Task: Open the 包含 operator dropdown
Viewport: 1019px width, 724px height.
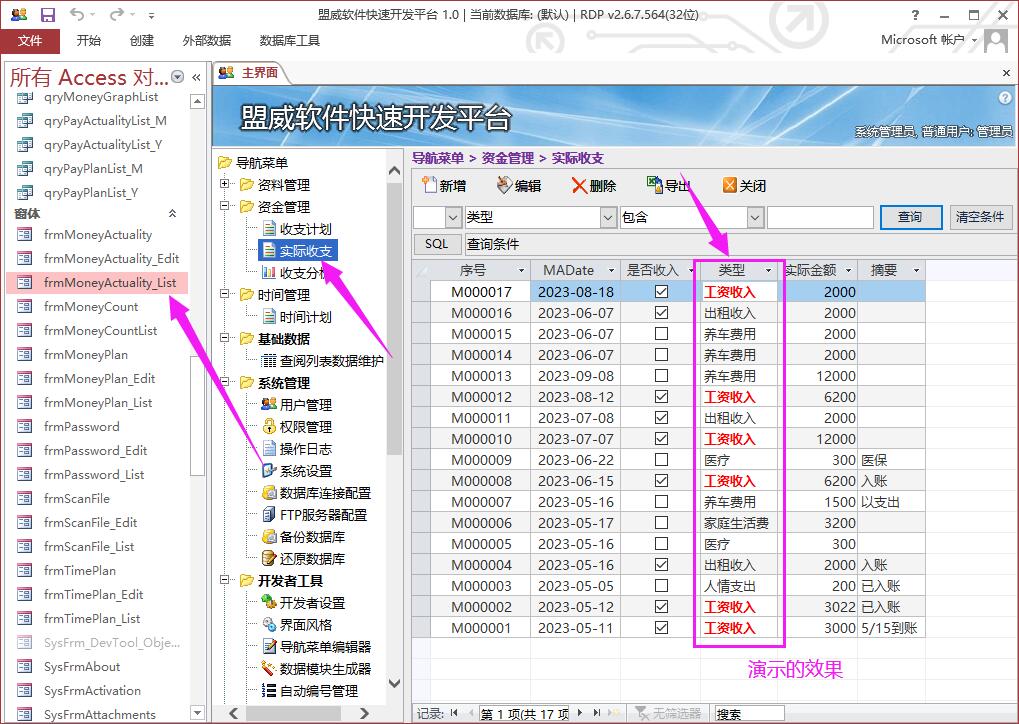Action: (x=755, y=218)
